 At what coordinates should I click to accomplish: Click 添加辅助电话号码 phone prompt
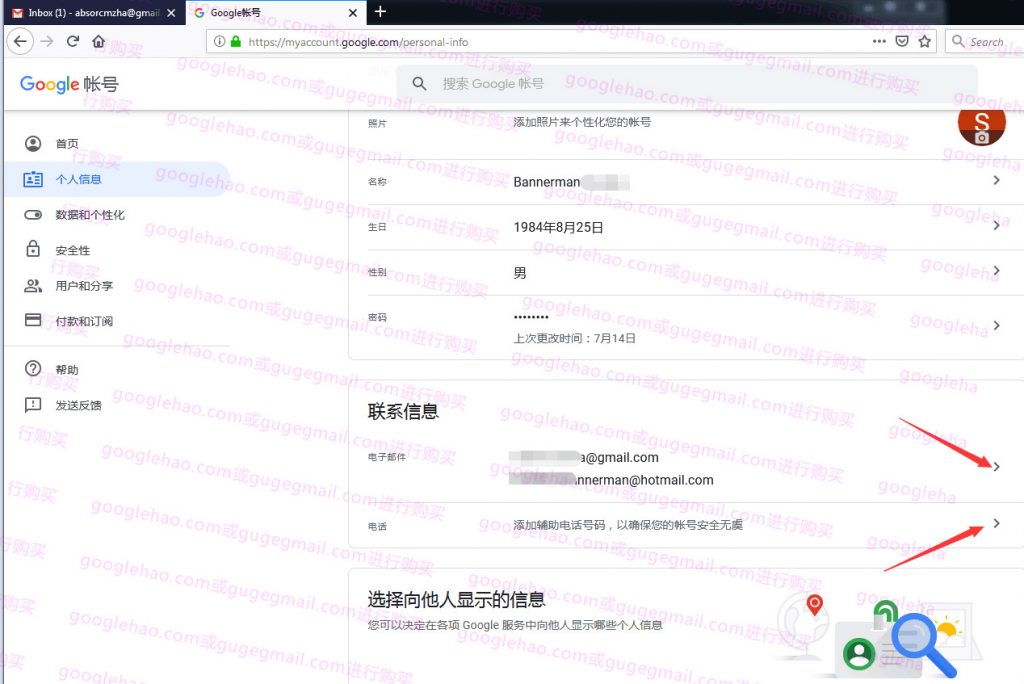(628, 525)
